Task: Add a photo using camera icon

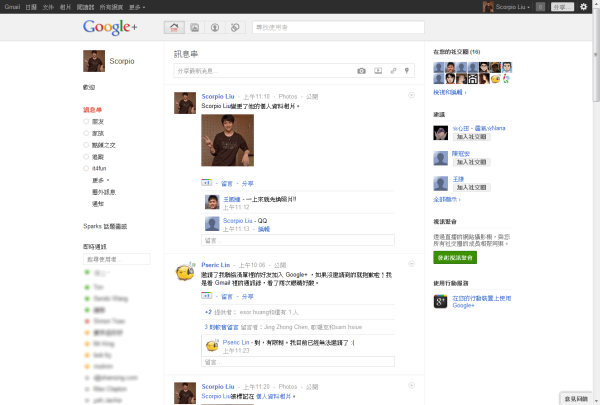Action: point(361,71)
